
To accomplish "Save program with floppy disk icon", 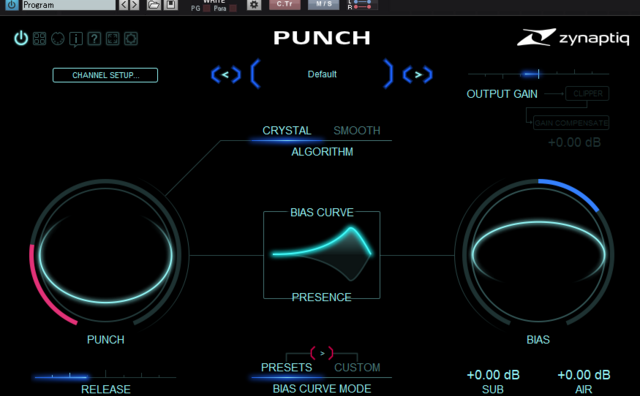I will coord(171,5).
